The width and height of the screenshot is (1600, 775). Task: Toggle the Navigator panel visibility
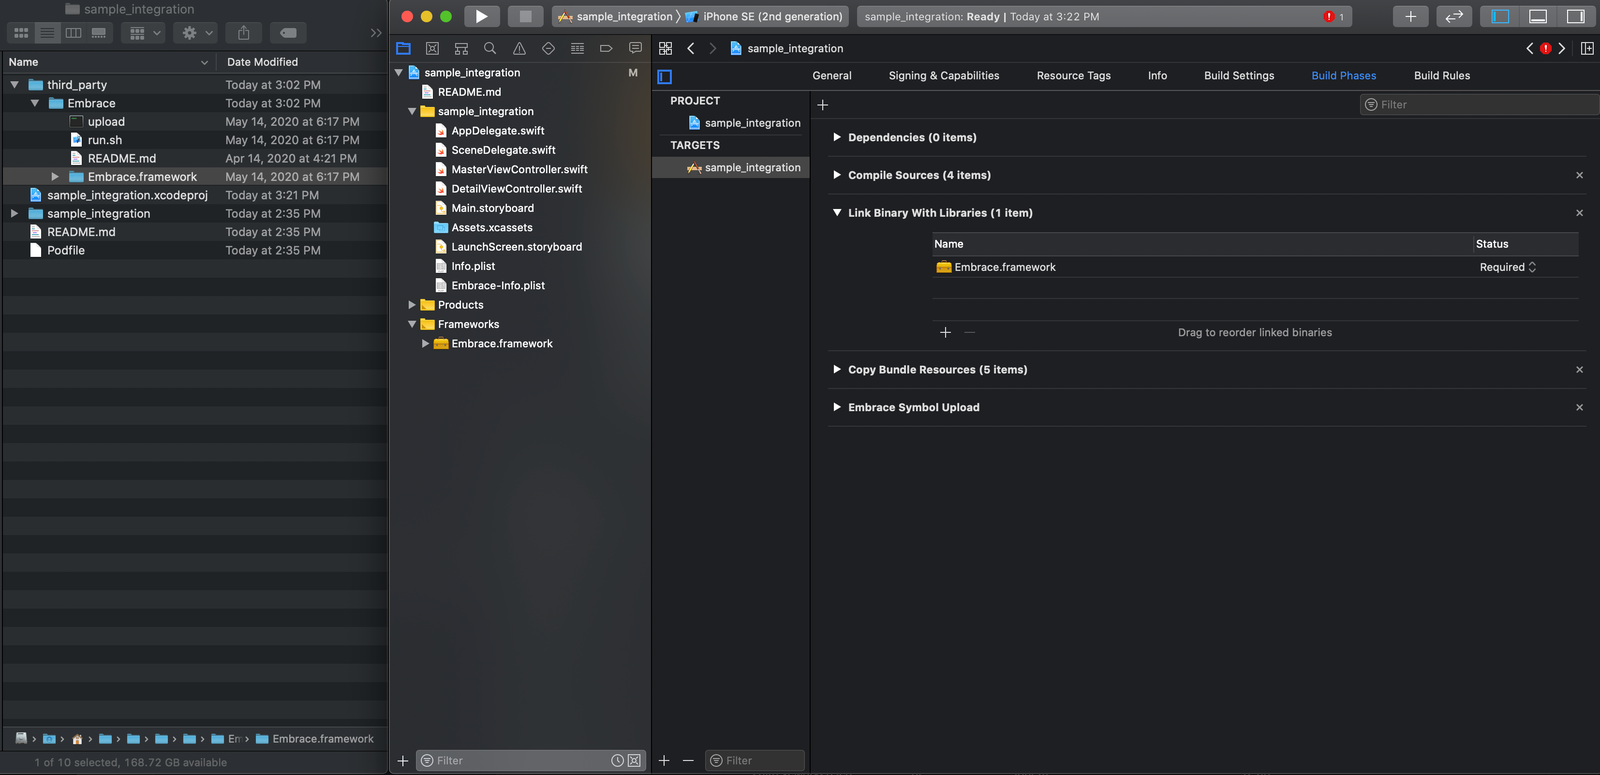click(1500, 16)
